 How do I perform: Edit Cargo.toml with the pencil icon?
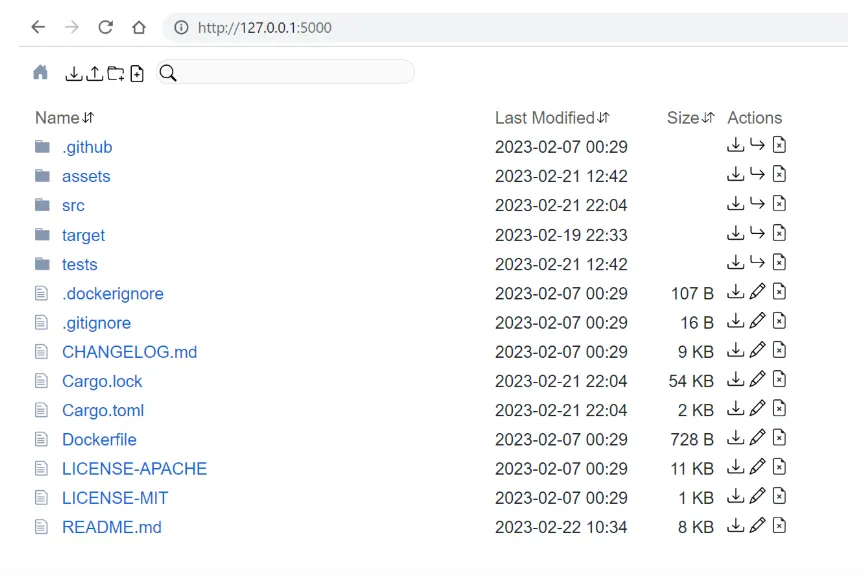tap(757, 409)
